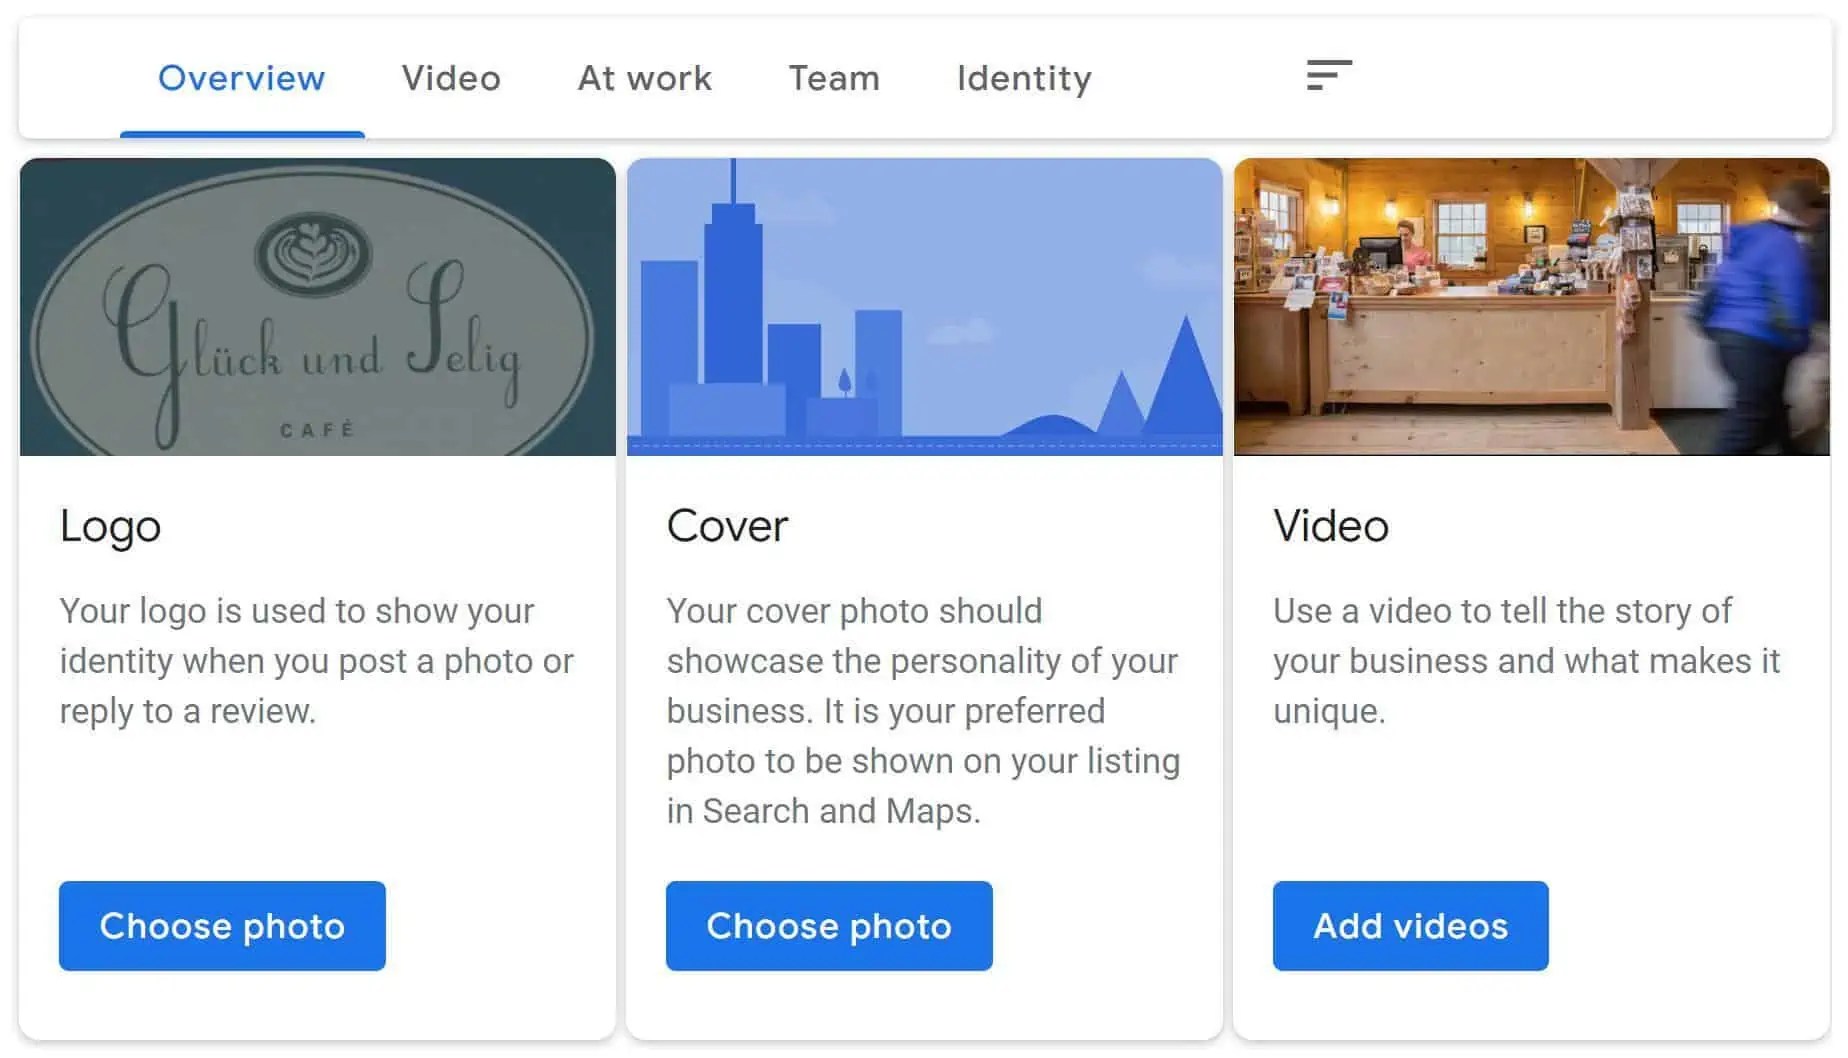The width and height of the screenshot is (1848, 1058).
Task: Switch to the At work tab
Action: pyautogui.click(x=645, y=78)
